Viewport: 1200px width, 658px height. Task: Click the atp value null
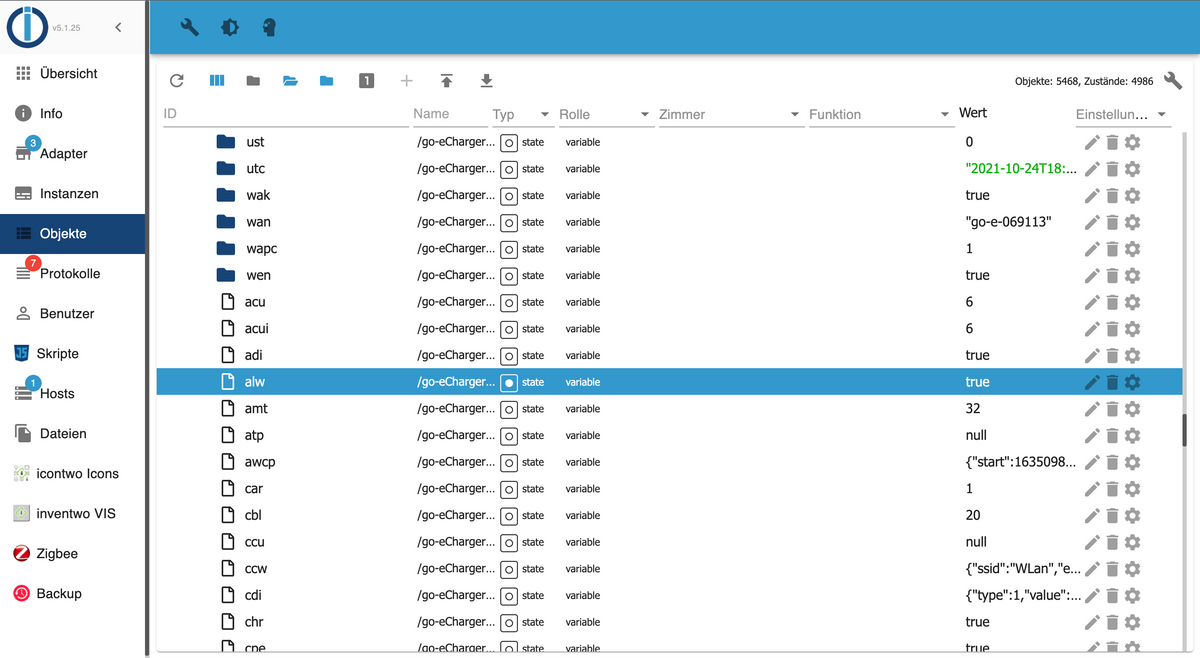click(x=976, y=435)
